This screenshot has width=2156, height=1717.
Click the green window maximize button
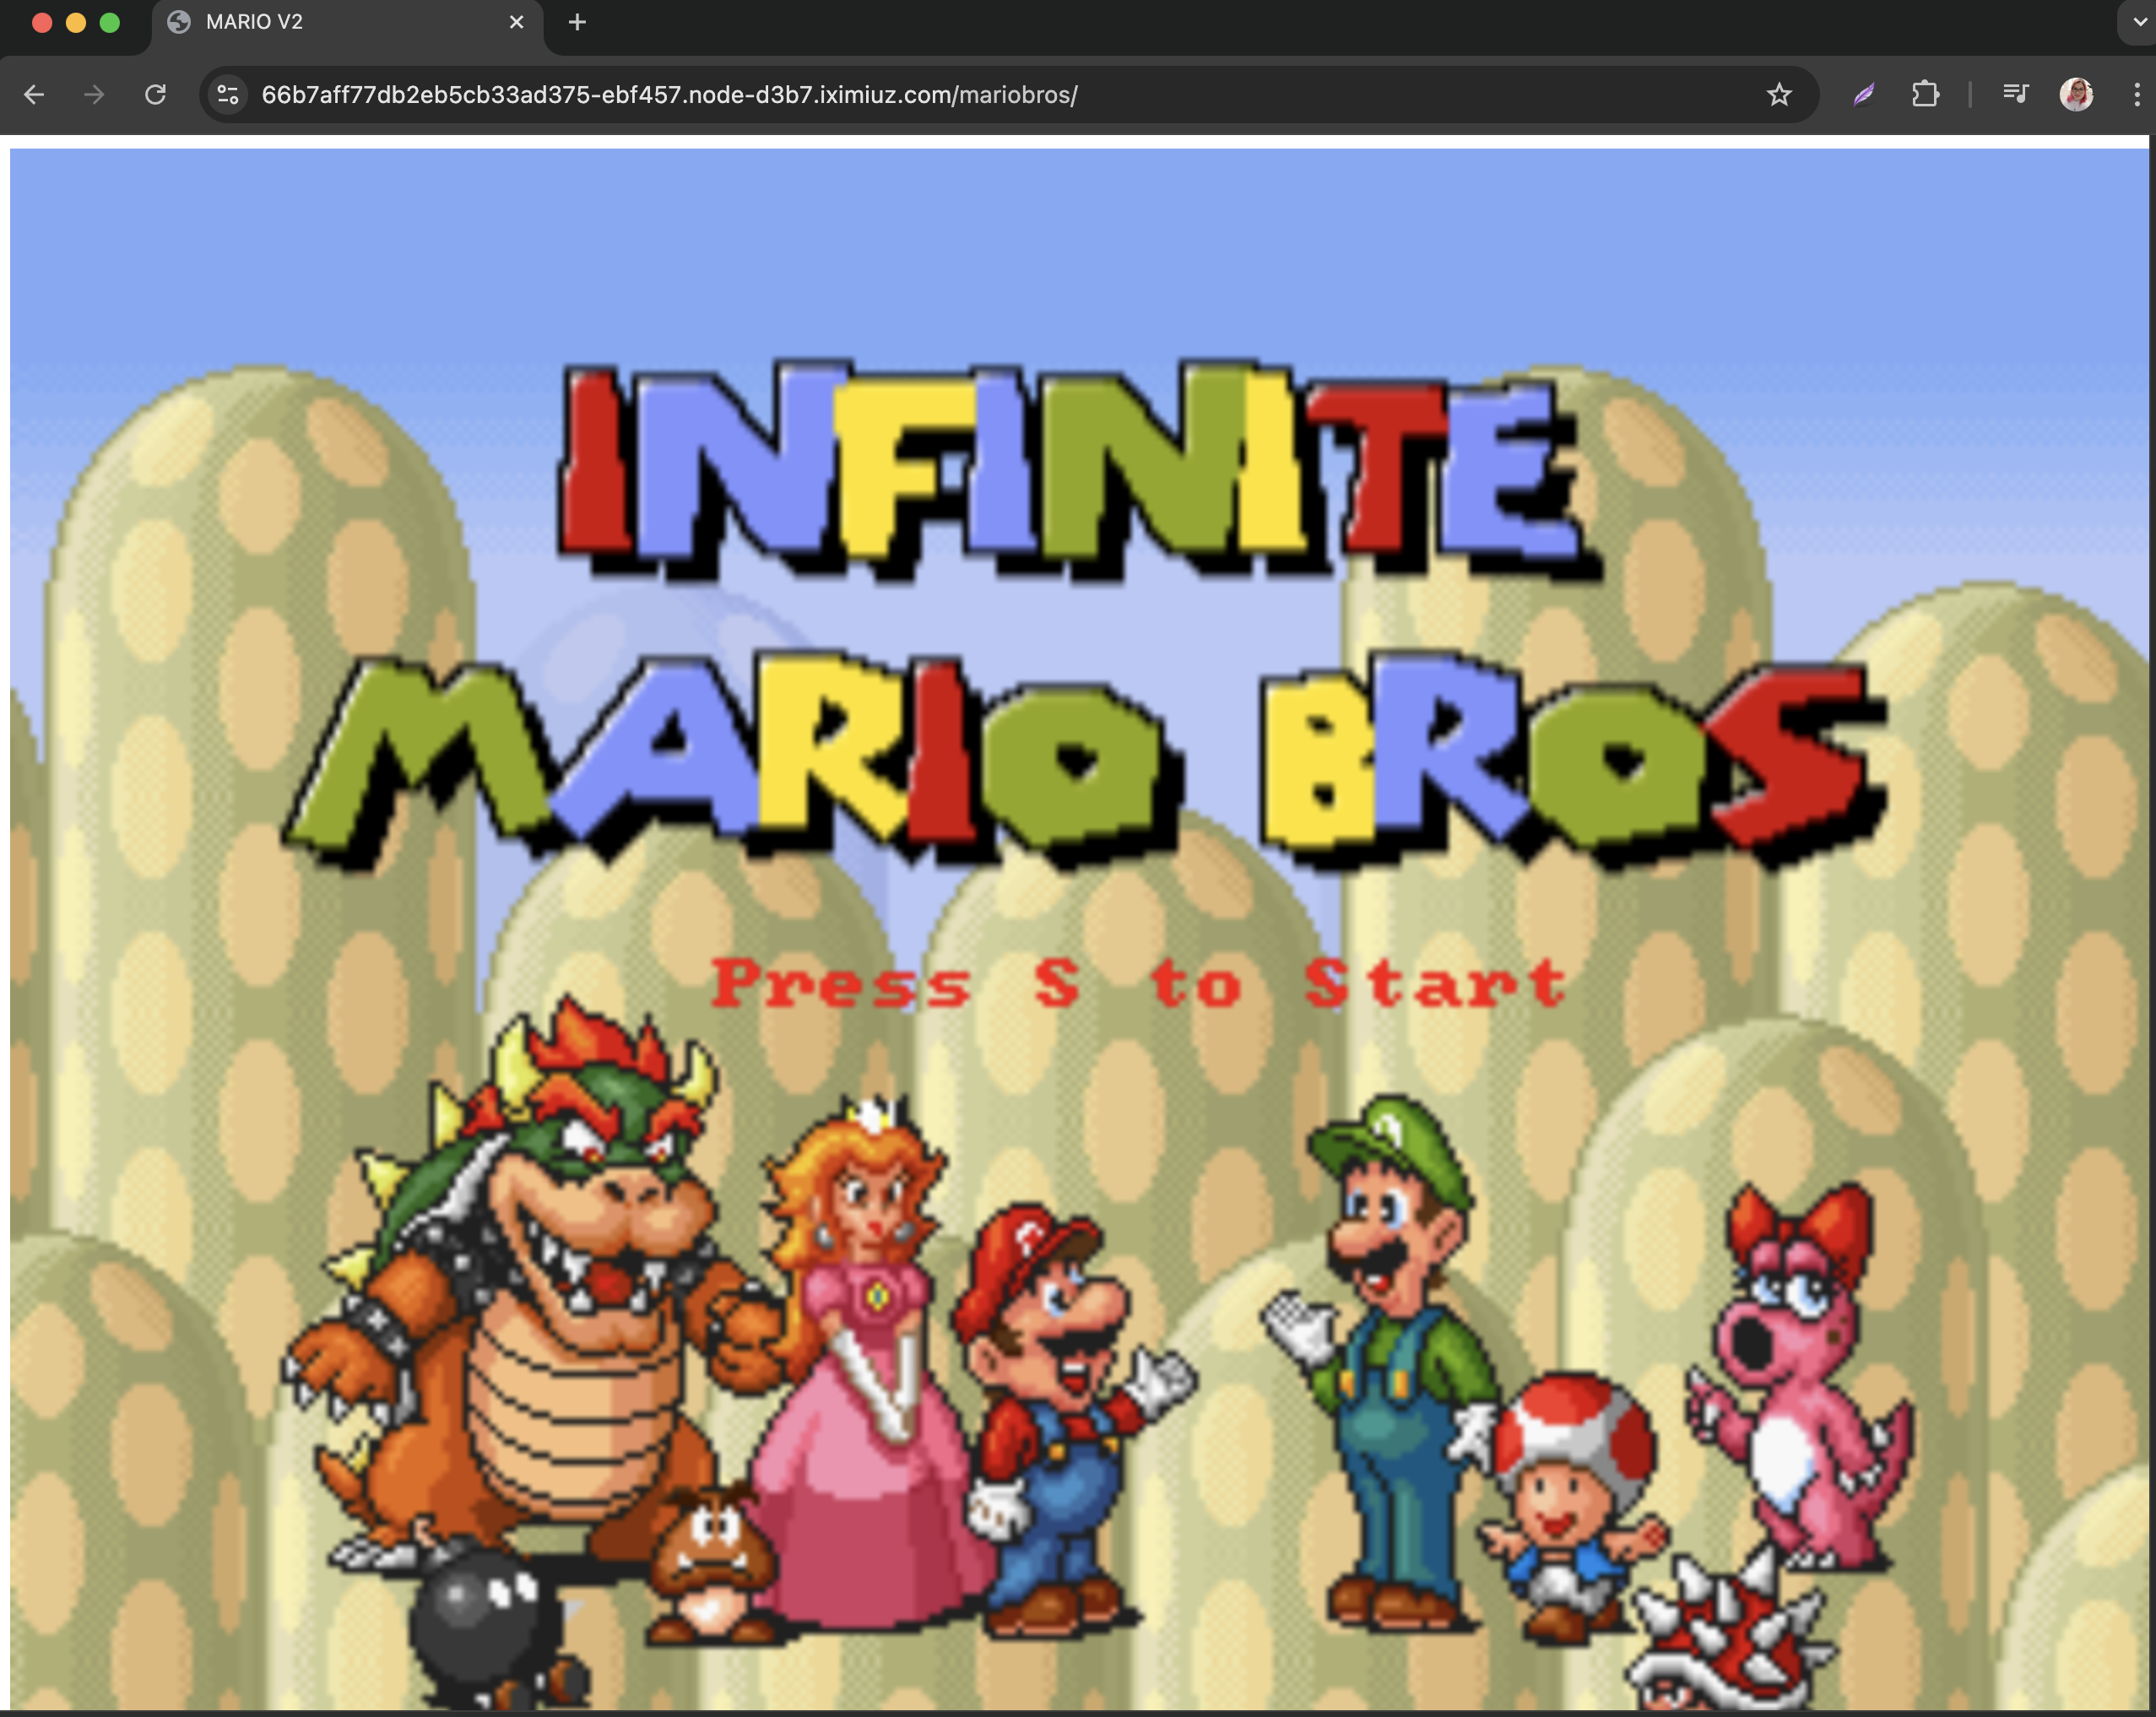110,22
